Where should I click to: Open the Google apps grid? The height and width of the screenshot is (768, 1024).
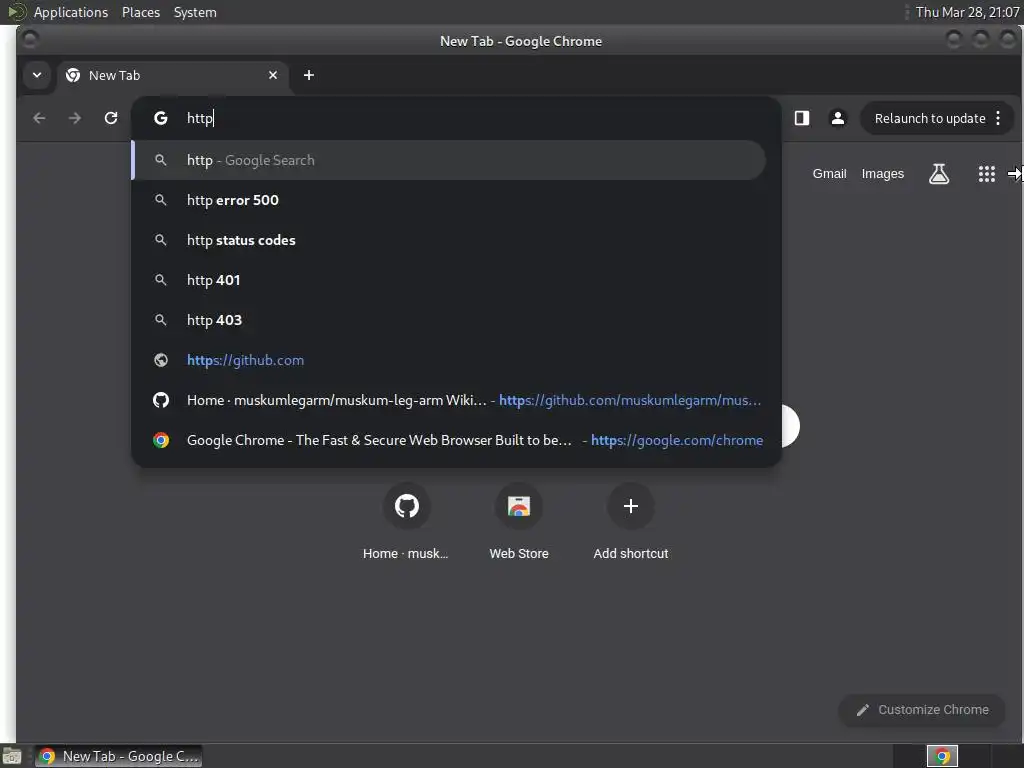pos(987,174)
